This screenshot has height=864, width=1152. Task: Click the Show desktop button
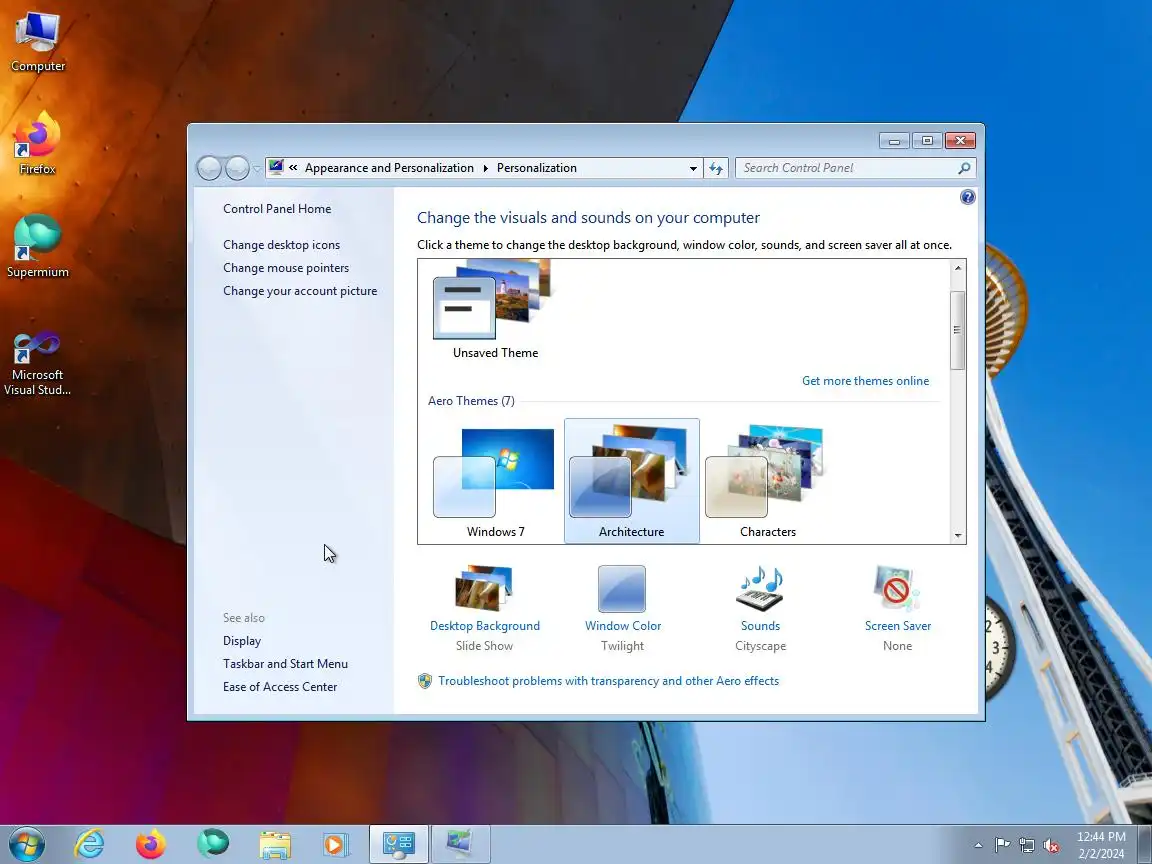(1145, 844)
